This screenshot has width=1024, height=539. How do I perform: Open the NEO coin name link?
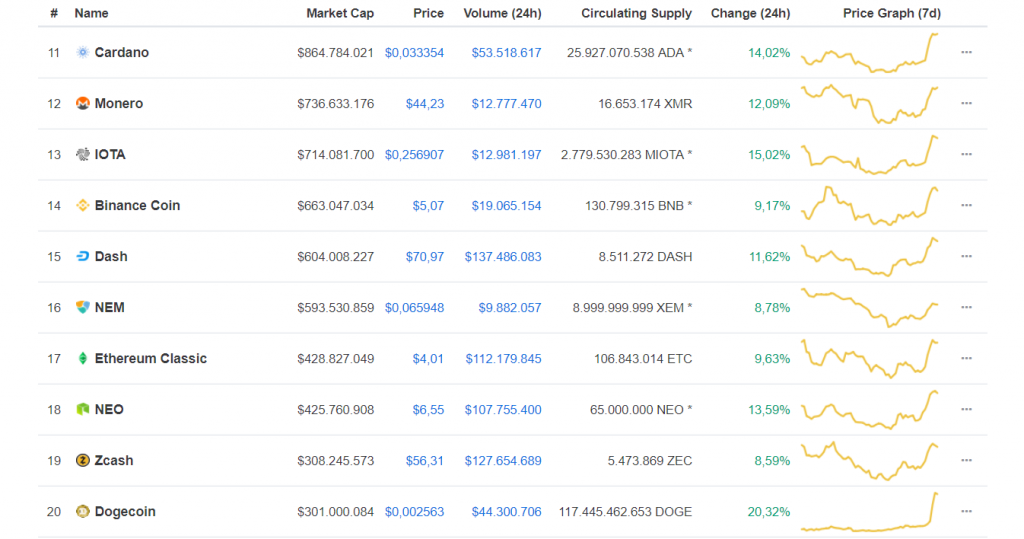pos(109,409)
